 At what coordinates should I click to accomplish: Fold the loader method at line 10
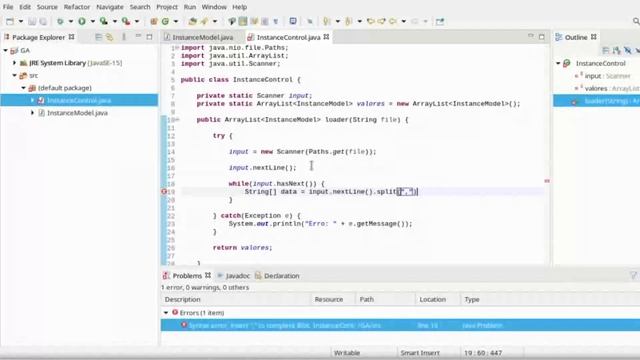[x=178, y=120]
